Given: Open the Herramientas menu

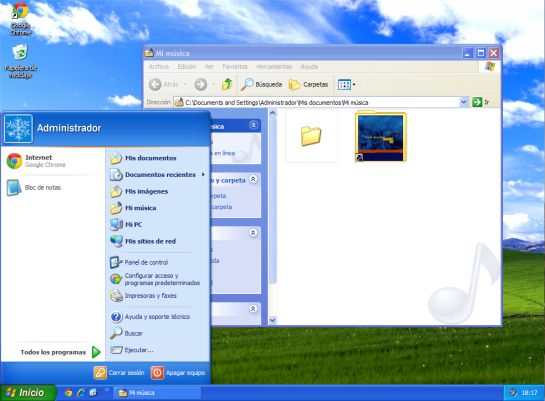Looking at the screenshot, I should coord(274,67).
